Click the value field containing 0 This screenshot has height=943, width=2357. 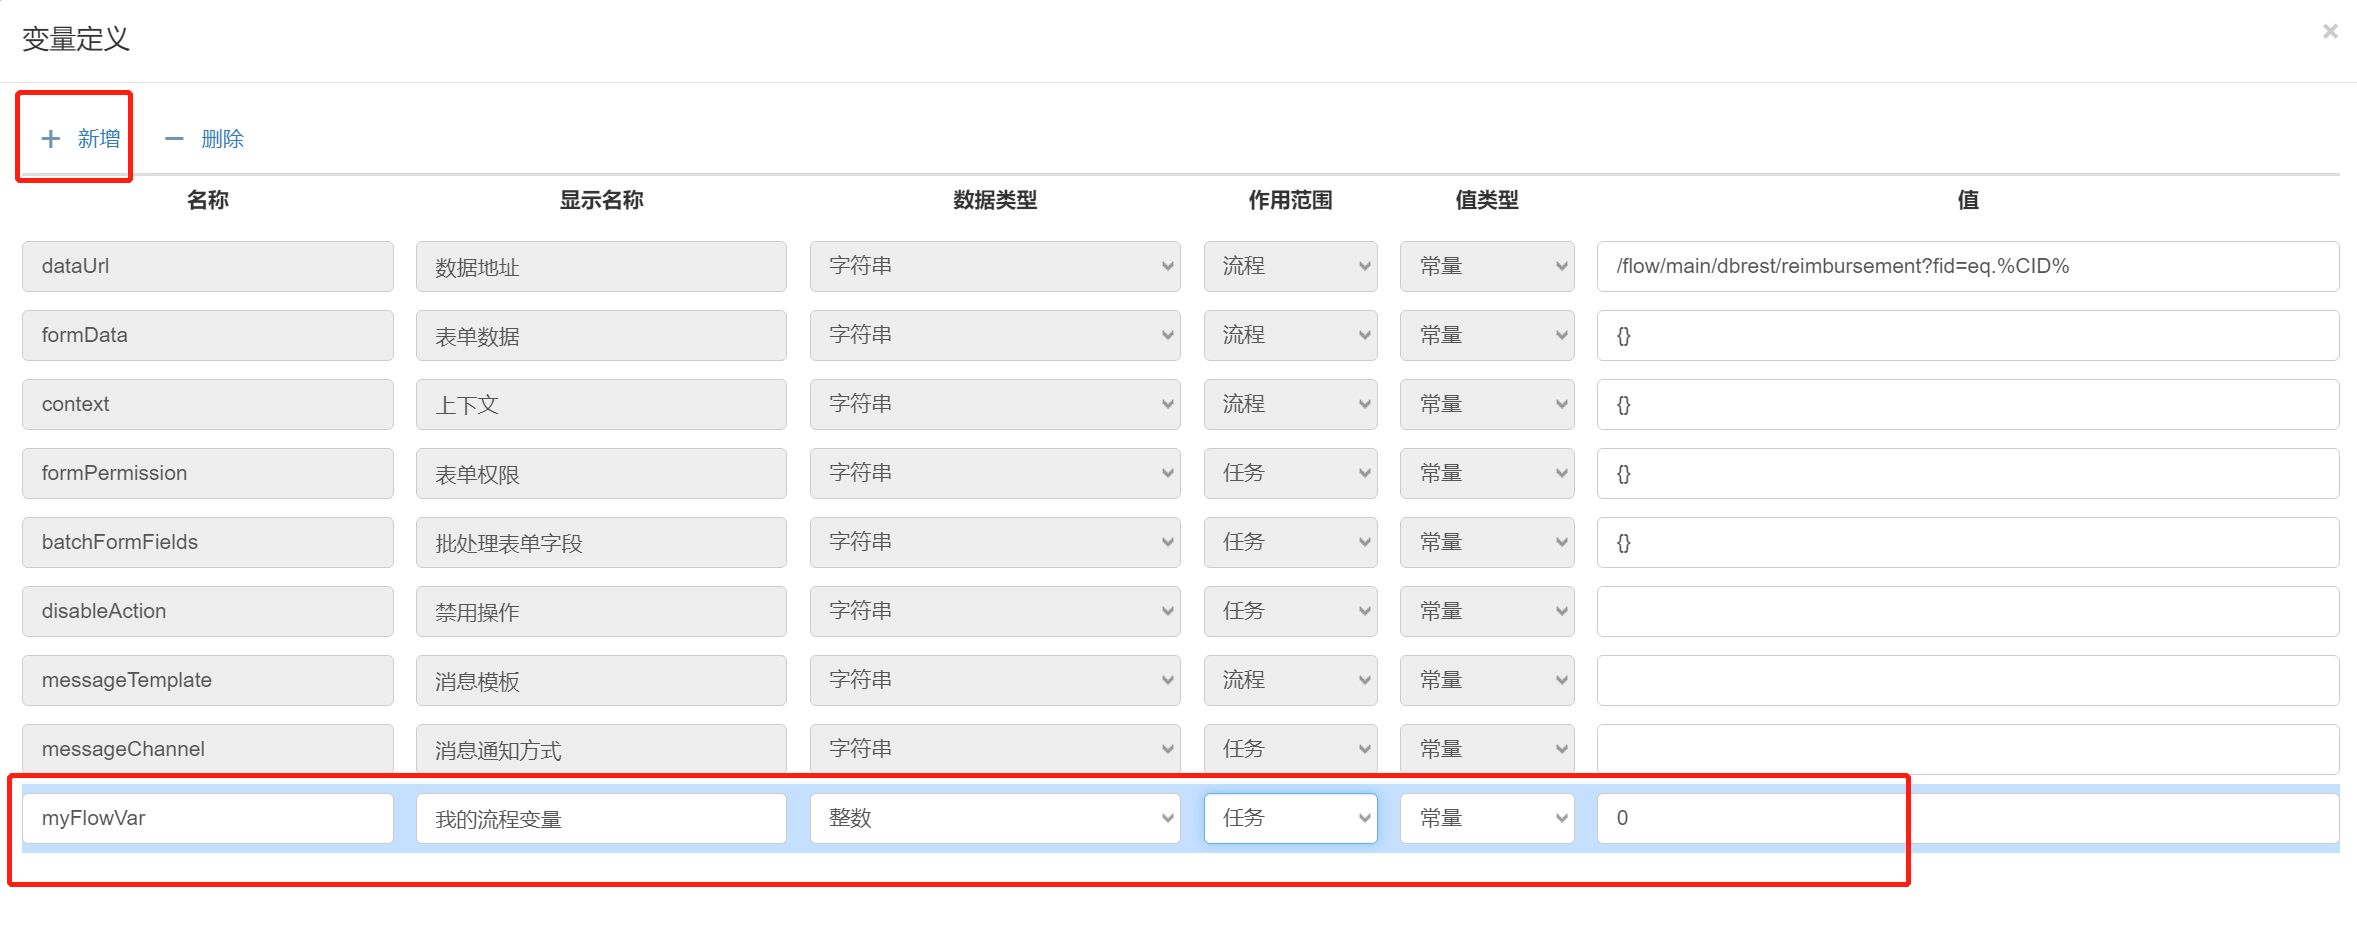click(1966, 818)
